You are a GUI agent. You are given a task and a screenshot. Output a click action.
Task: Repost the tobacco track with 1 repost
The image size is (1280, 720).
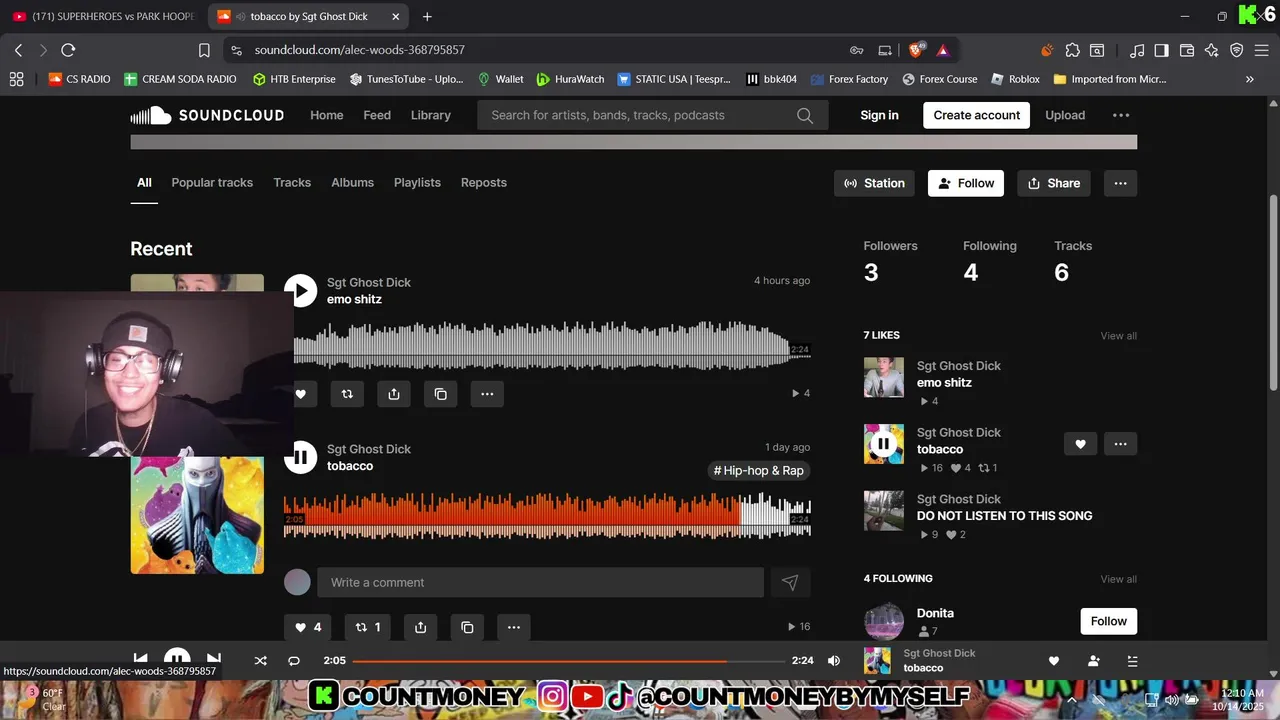pyautogui.click(x=367, y=627)
